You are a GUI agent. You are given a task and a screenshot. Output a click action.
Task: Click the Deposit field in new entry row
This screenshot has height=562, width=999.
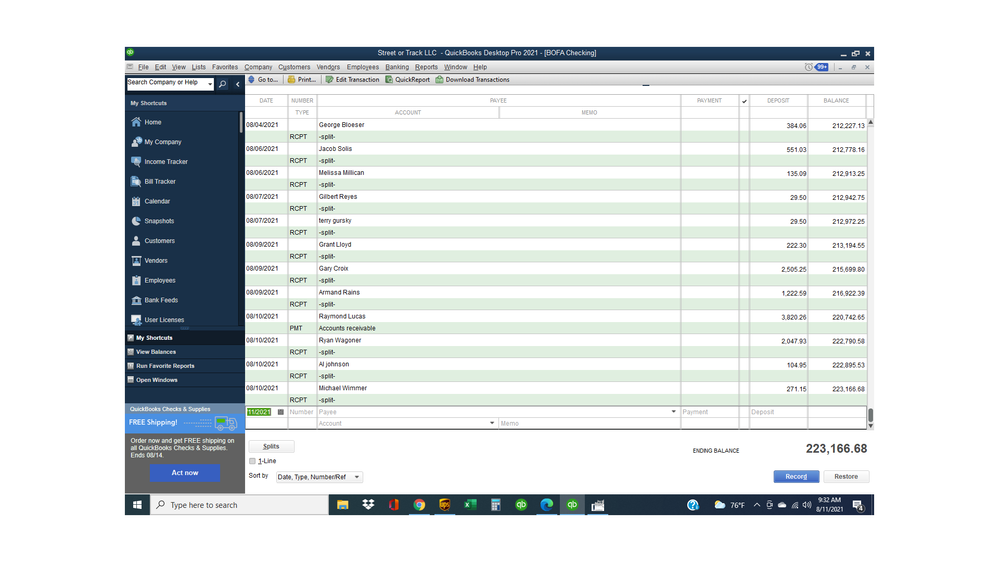pyautogui.click(x=778, y=412)
